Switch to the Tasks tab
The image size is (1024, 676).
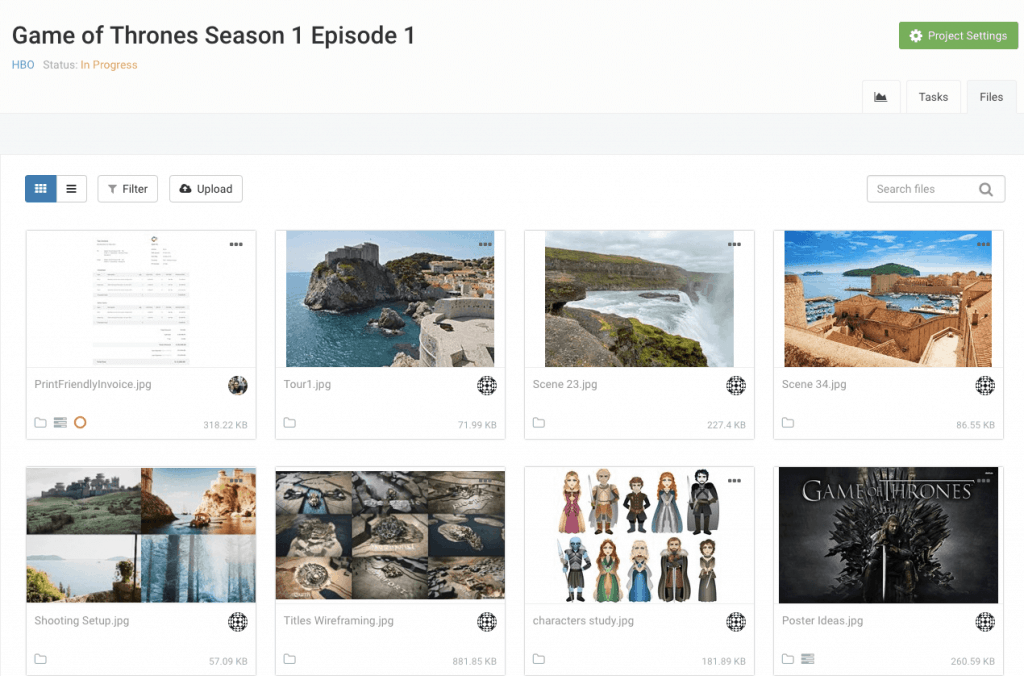933,96
